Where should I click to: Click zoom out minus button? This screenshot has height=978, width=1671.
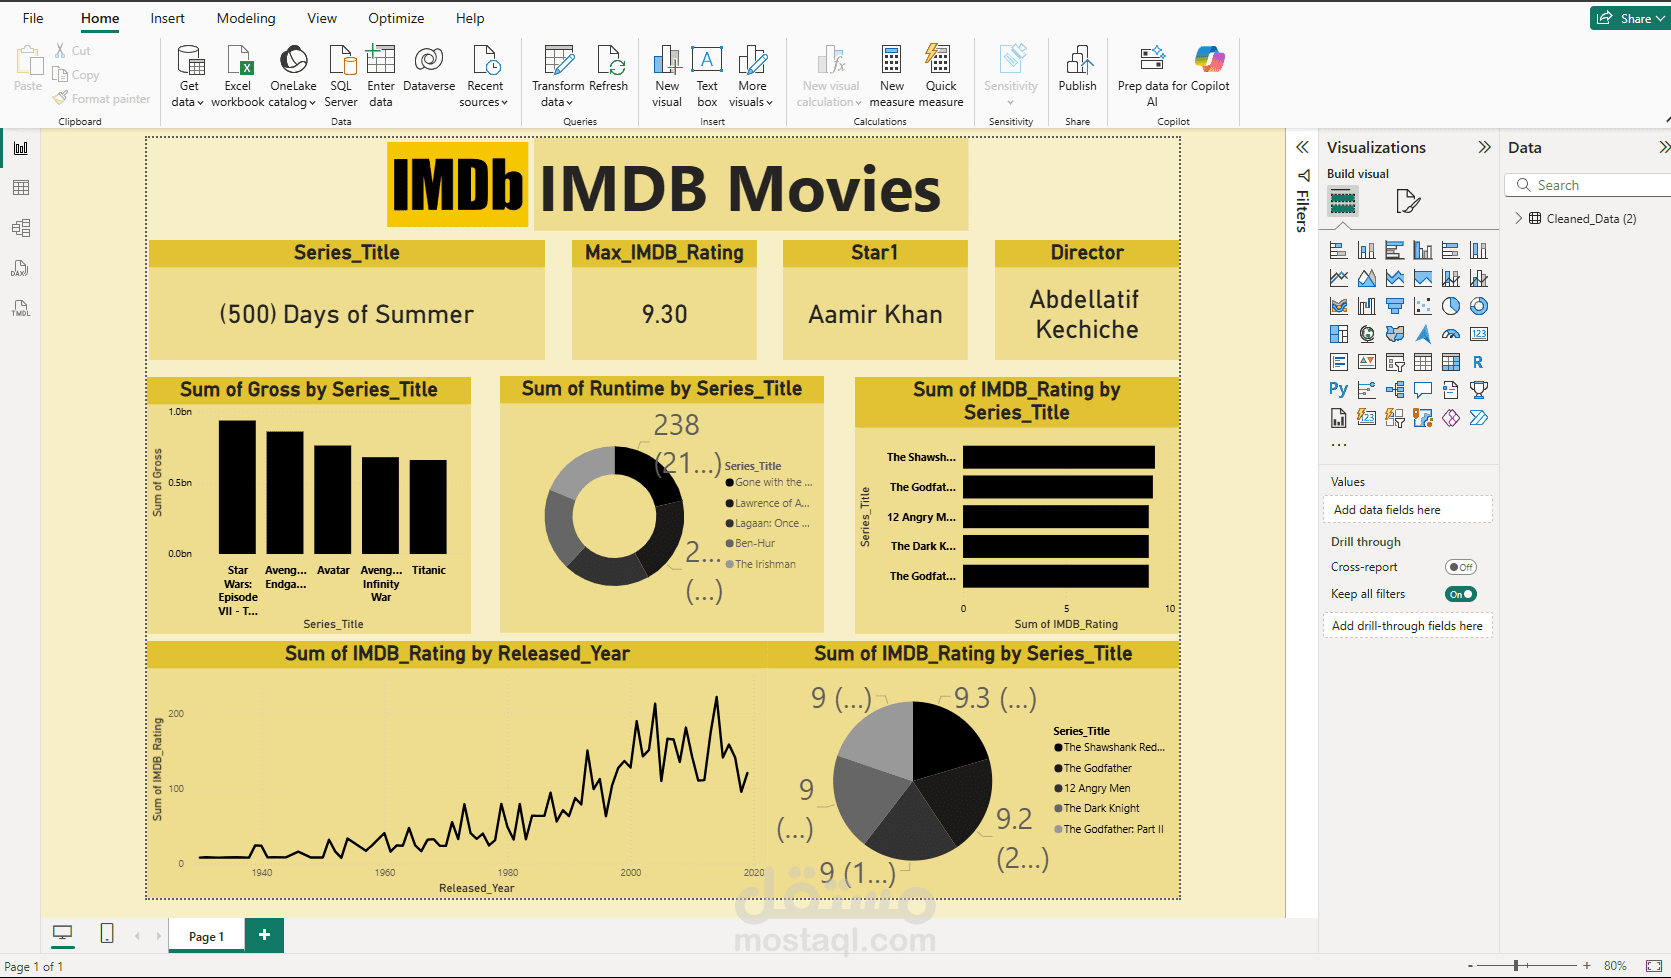click(1470, 966)
